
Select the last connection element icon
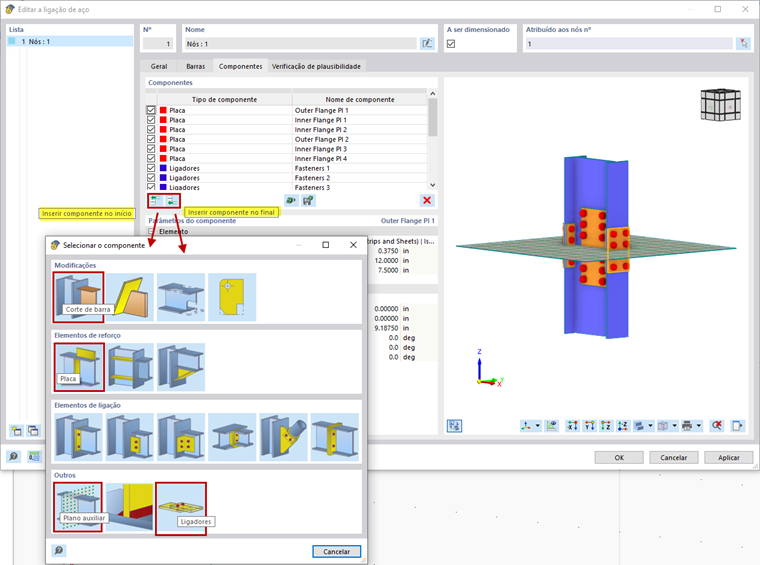335,437
